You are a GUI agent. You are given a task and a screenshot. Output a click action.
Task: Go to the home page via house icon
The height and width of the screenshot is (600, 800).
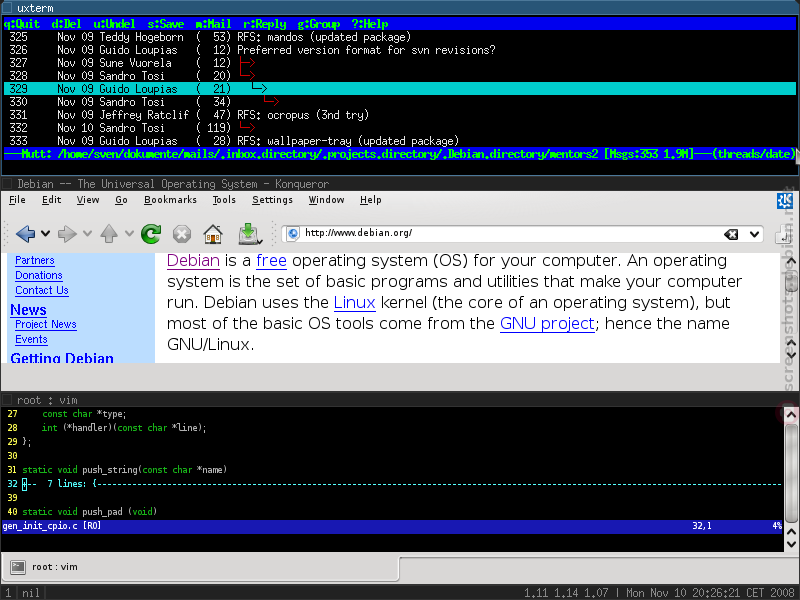(213, 234)
